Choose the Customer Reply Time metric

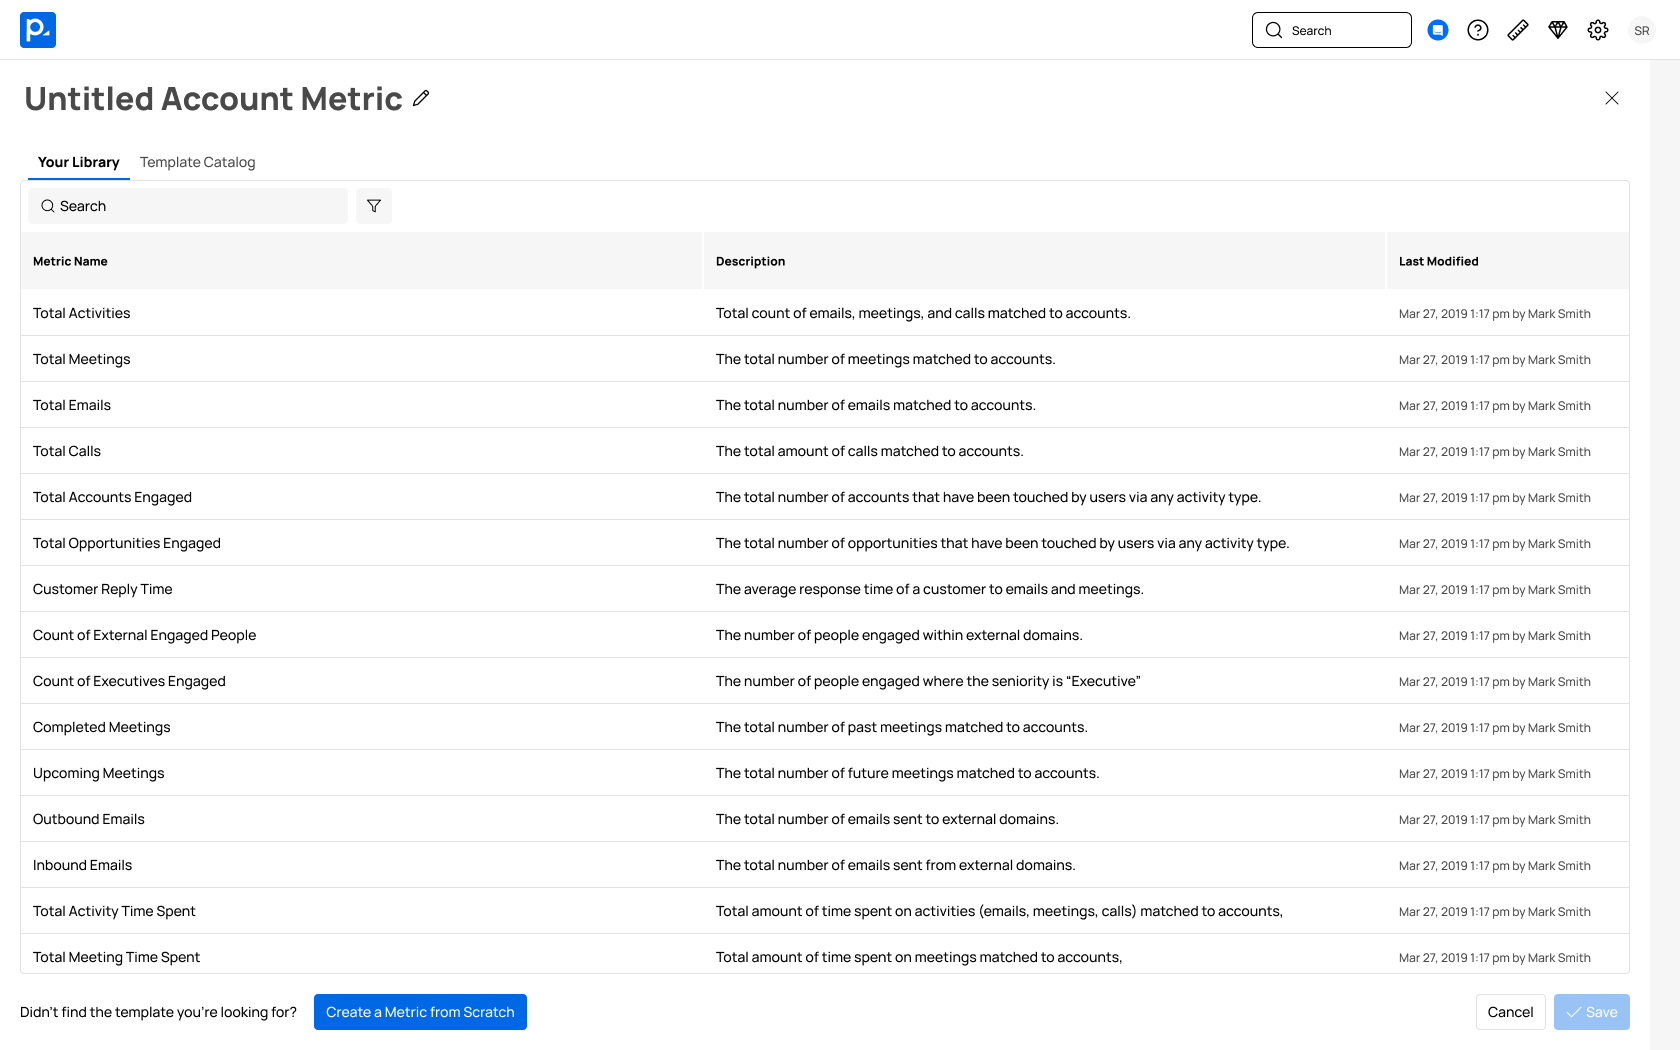pos(102,589)
